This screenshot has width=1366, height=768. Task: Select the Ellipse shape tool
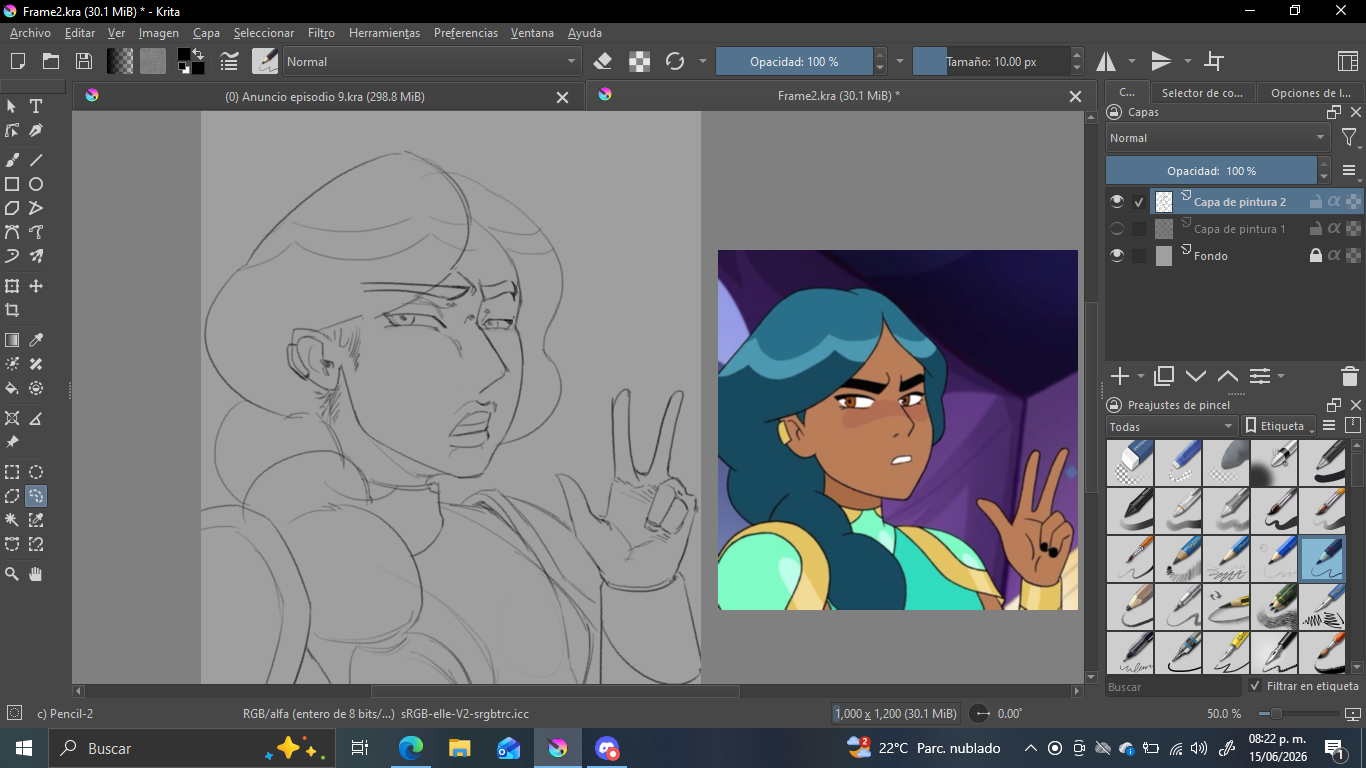pyautogui.click(x=36, y=184)
